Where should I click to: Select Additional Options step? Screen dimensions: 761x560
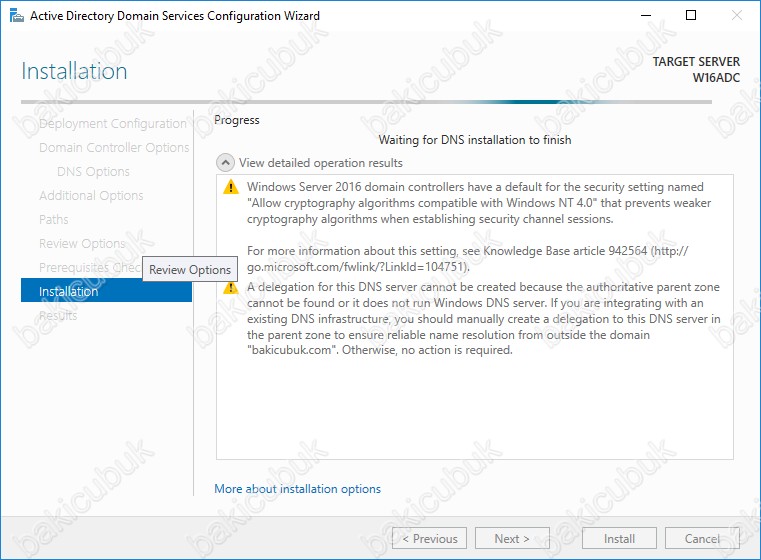[x=91, y=196]
